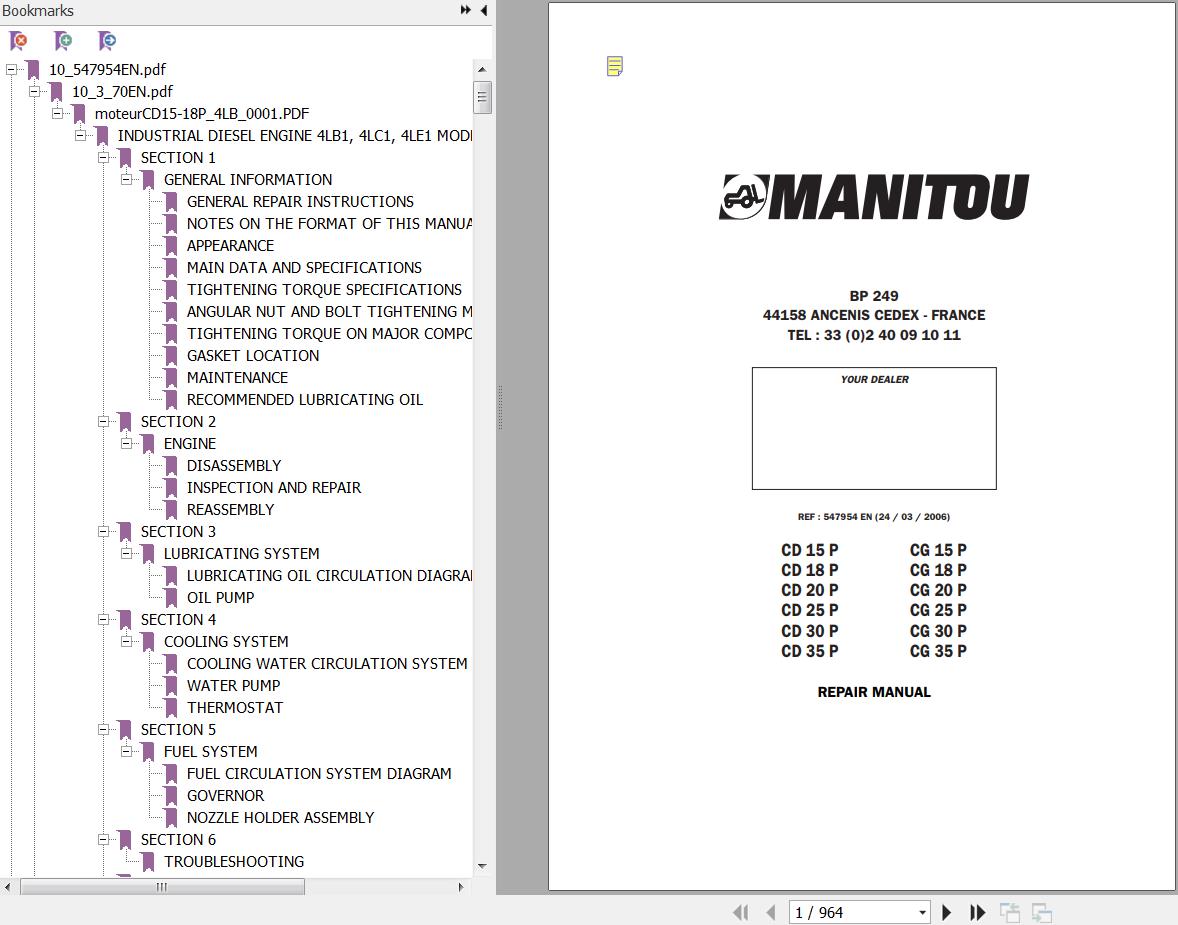This screenshot has width=1178, height=925.
Task: Select the OIL PUMP bookmark
Action: point(220,597)
